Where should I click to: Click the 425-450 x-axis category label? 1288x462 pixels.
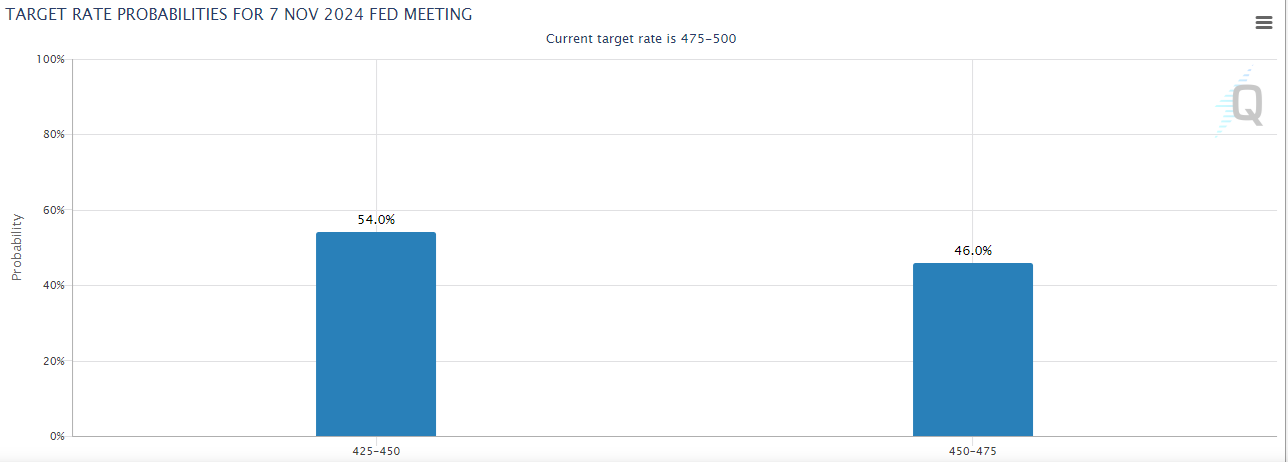click(x=376, y=451)
